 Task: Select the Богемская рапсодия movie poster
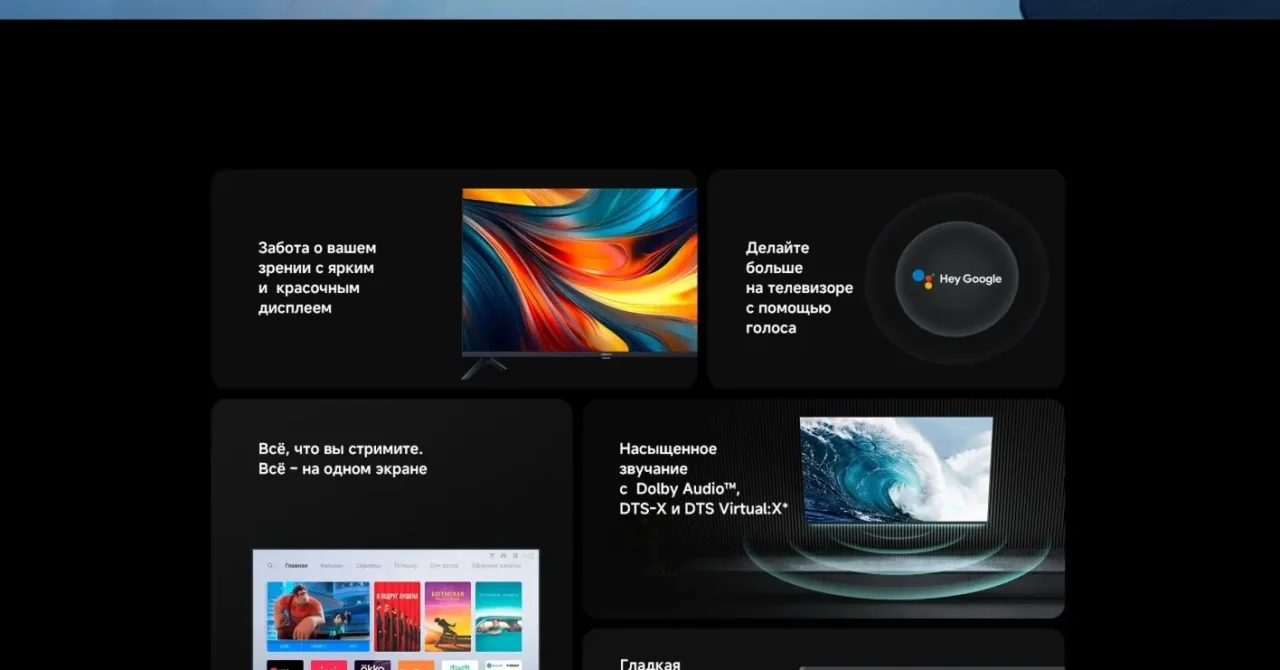[x=448, y=611]
